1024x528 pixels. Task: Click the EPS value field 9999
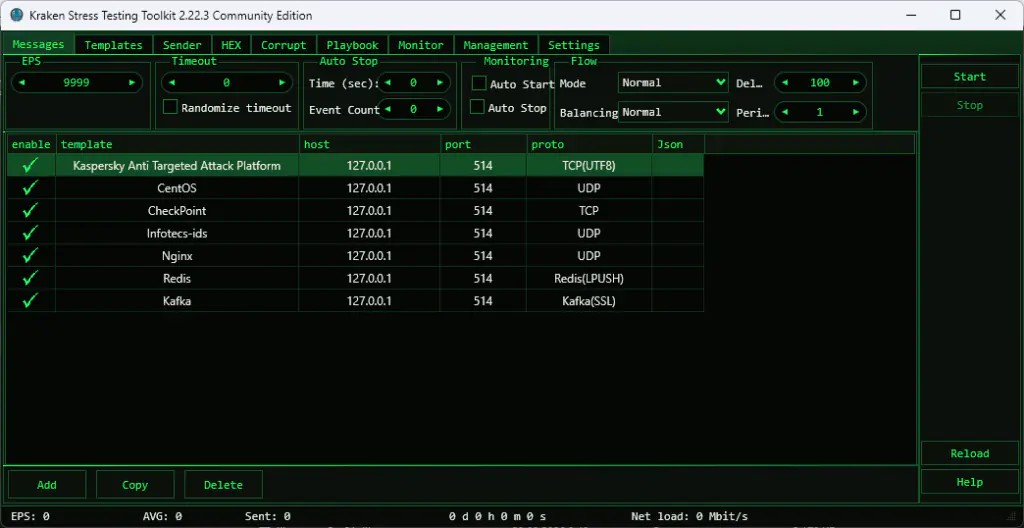pyautogui.click(x=76, y=83)
